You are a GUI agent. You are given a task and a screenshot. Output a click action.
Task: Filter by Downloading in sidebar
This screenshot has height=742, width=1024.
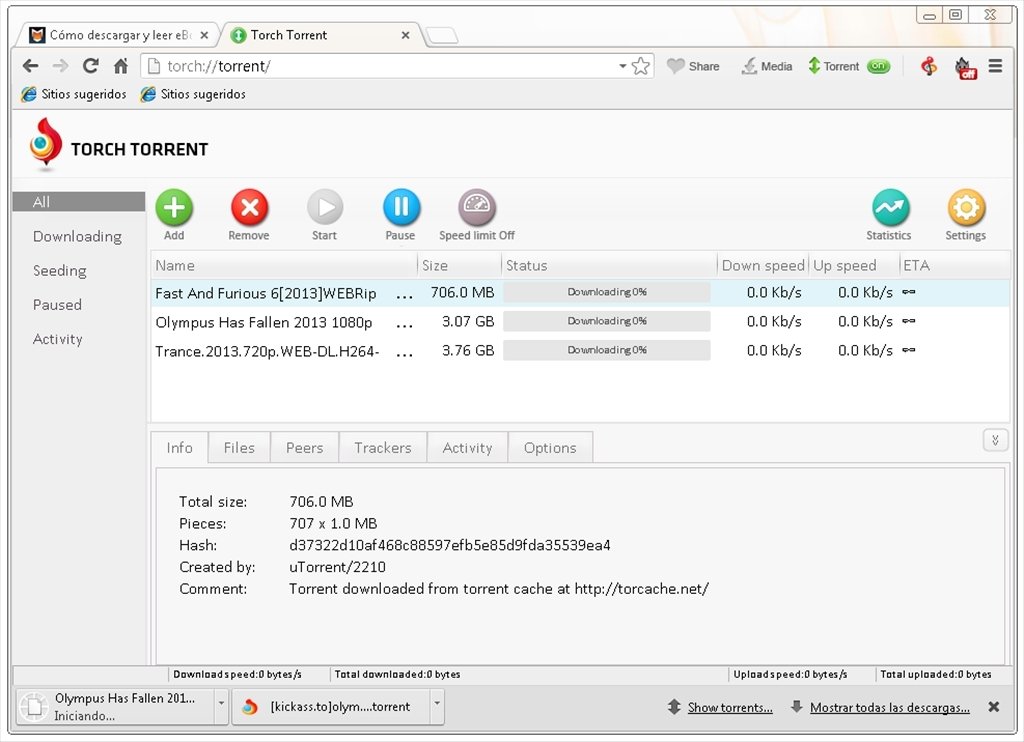point(77,236)
